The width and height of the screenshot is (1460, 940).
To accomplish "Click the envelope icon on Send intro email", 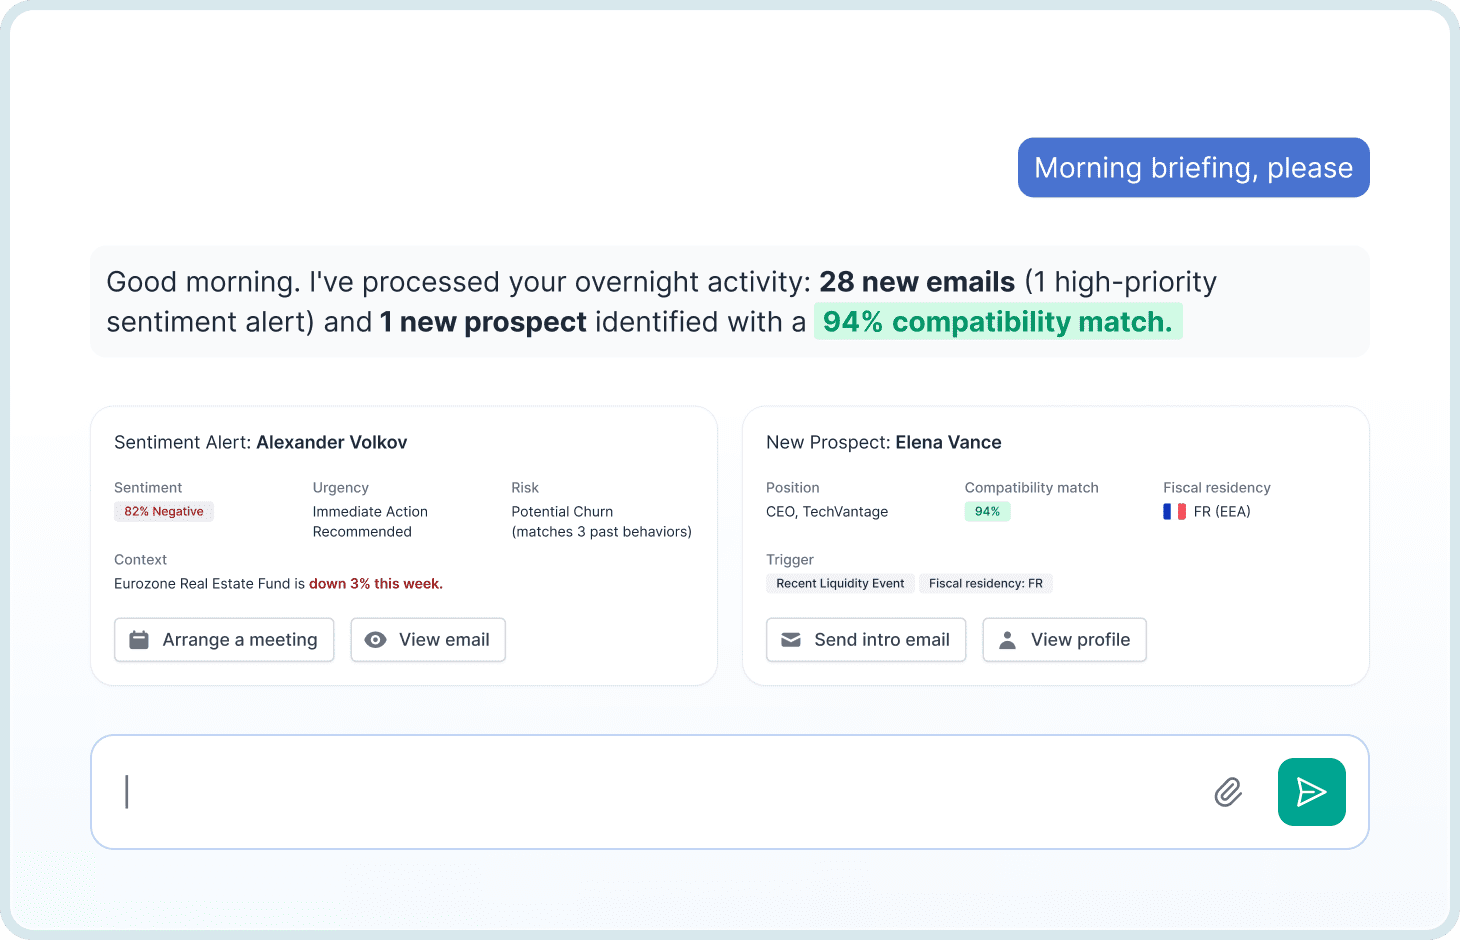I will click(792, 639).
